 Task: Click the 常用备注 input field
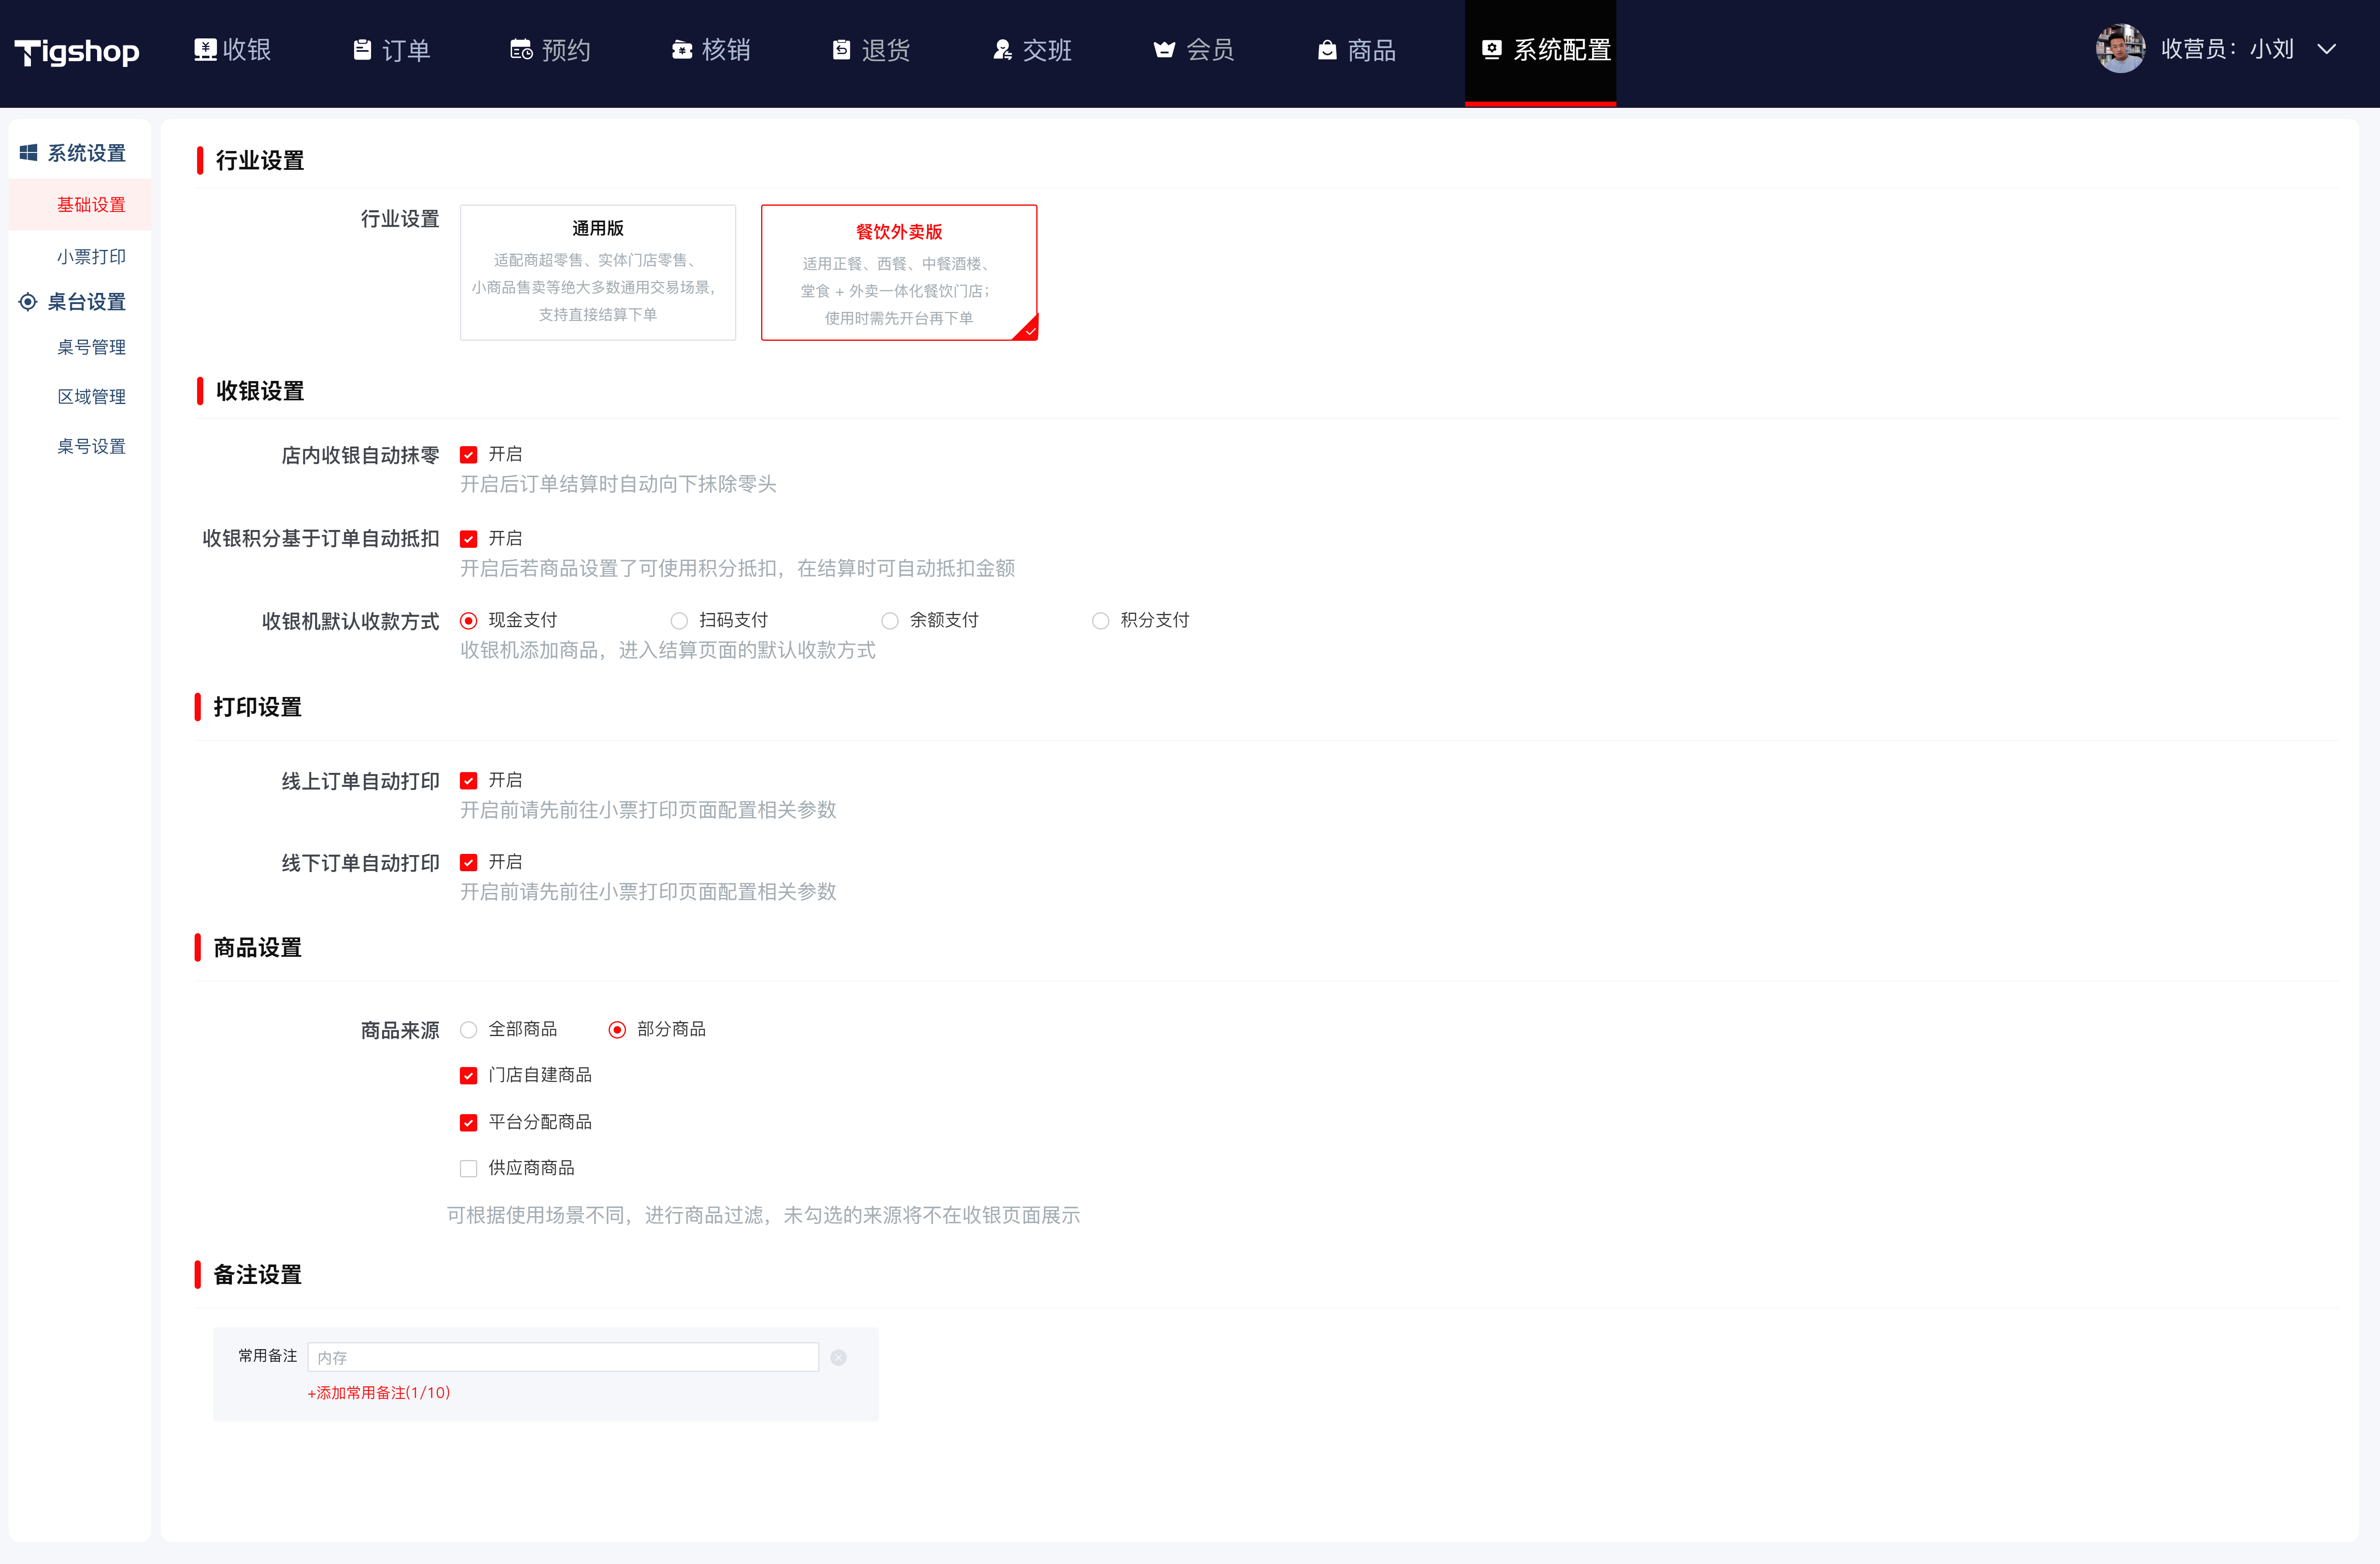click(563, 1357)
